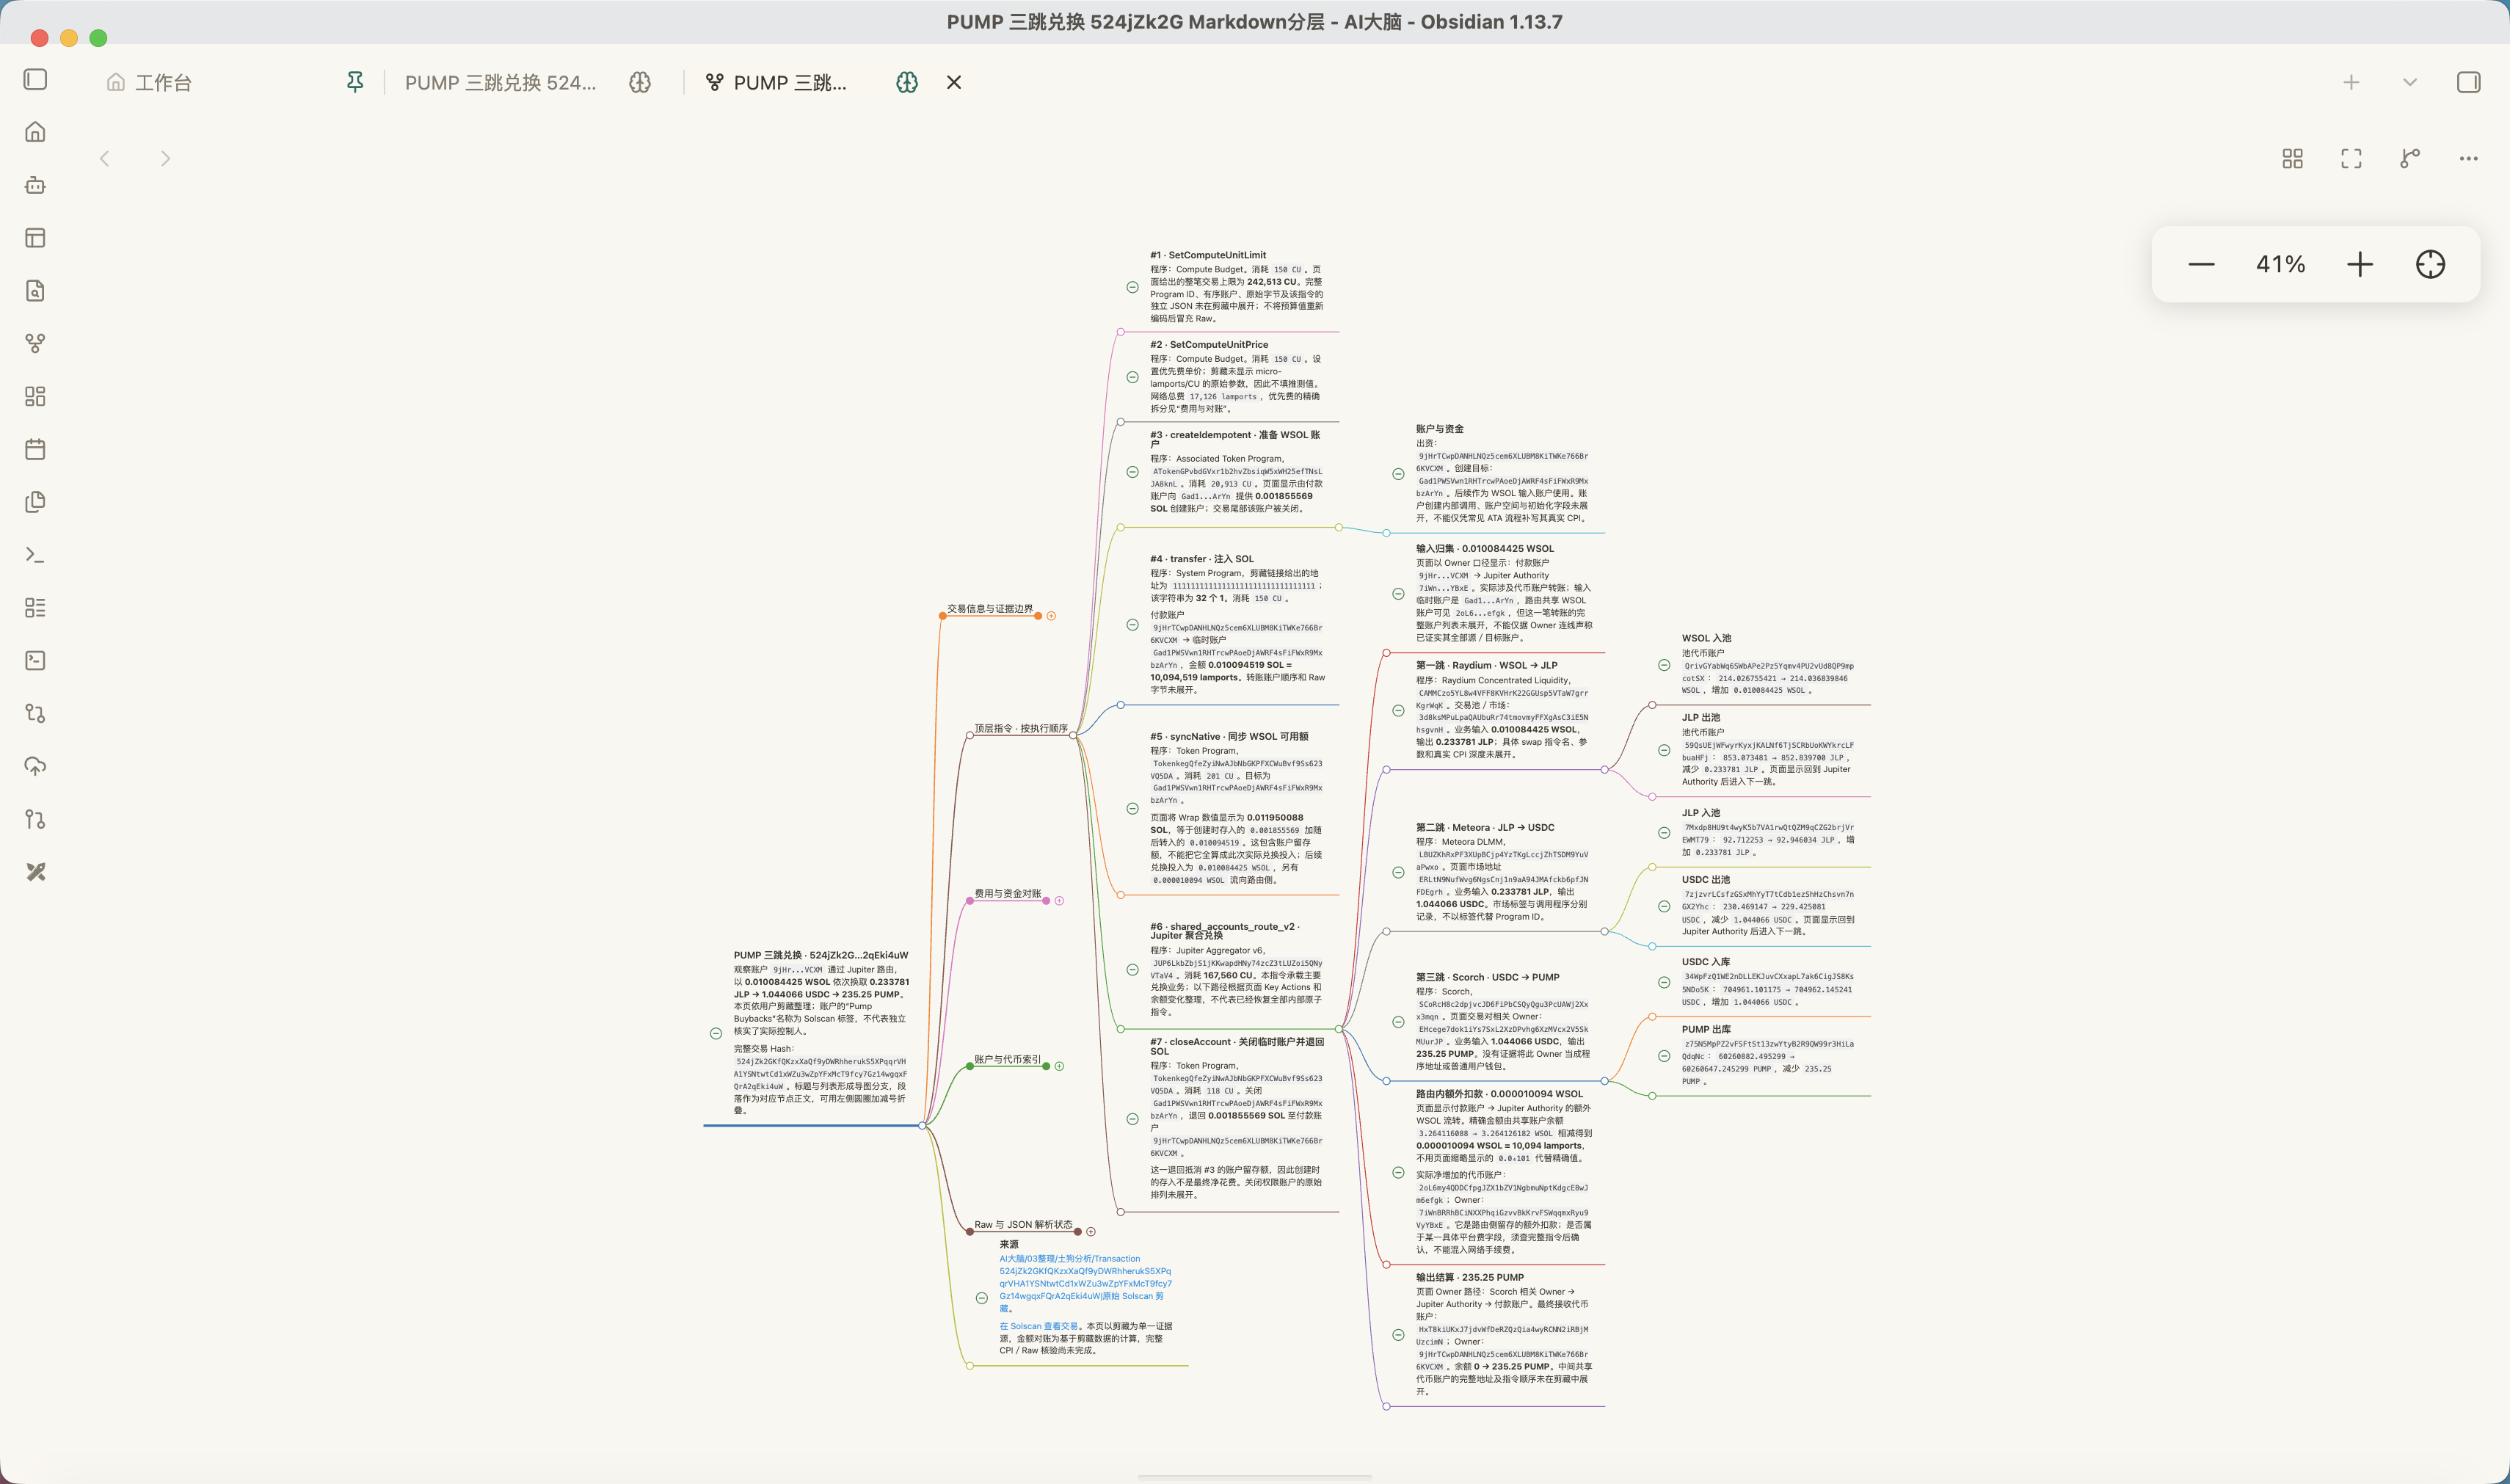Expand the 账户与代币索引 node
The image size is (2510, 1484).
[x=1059, y=1066]
